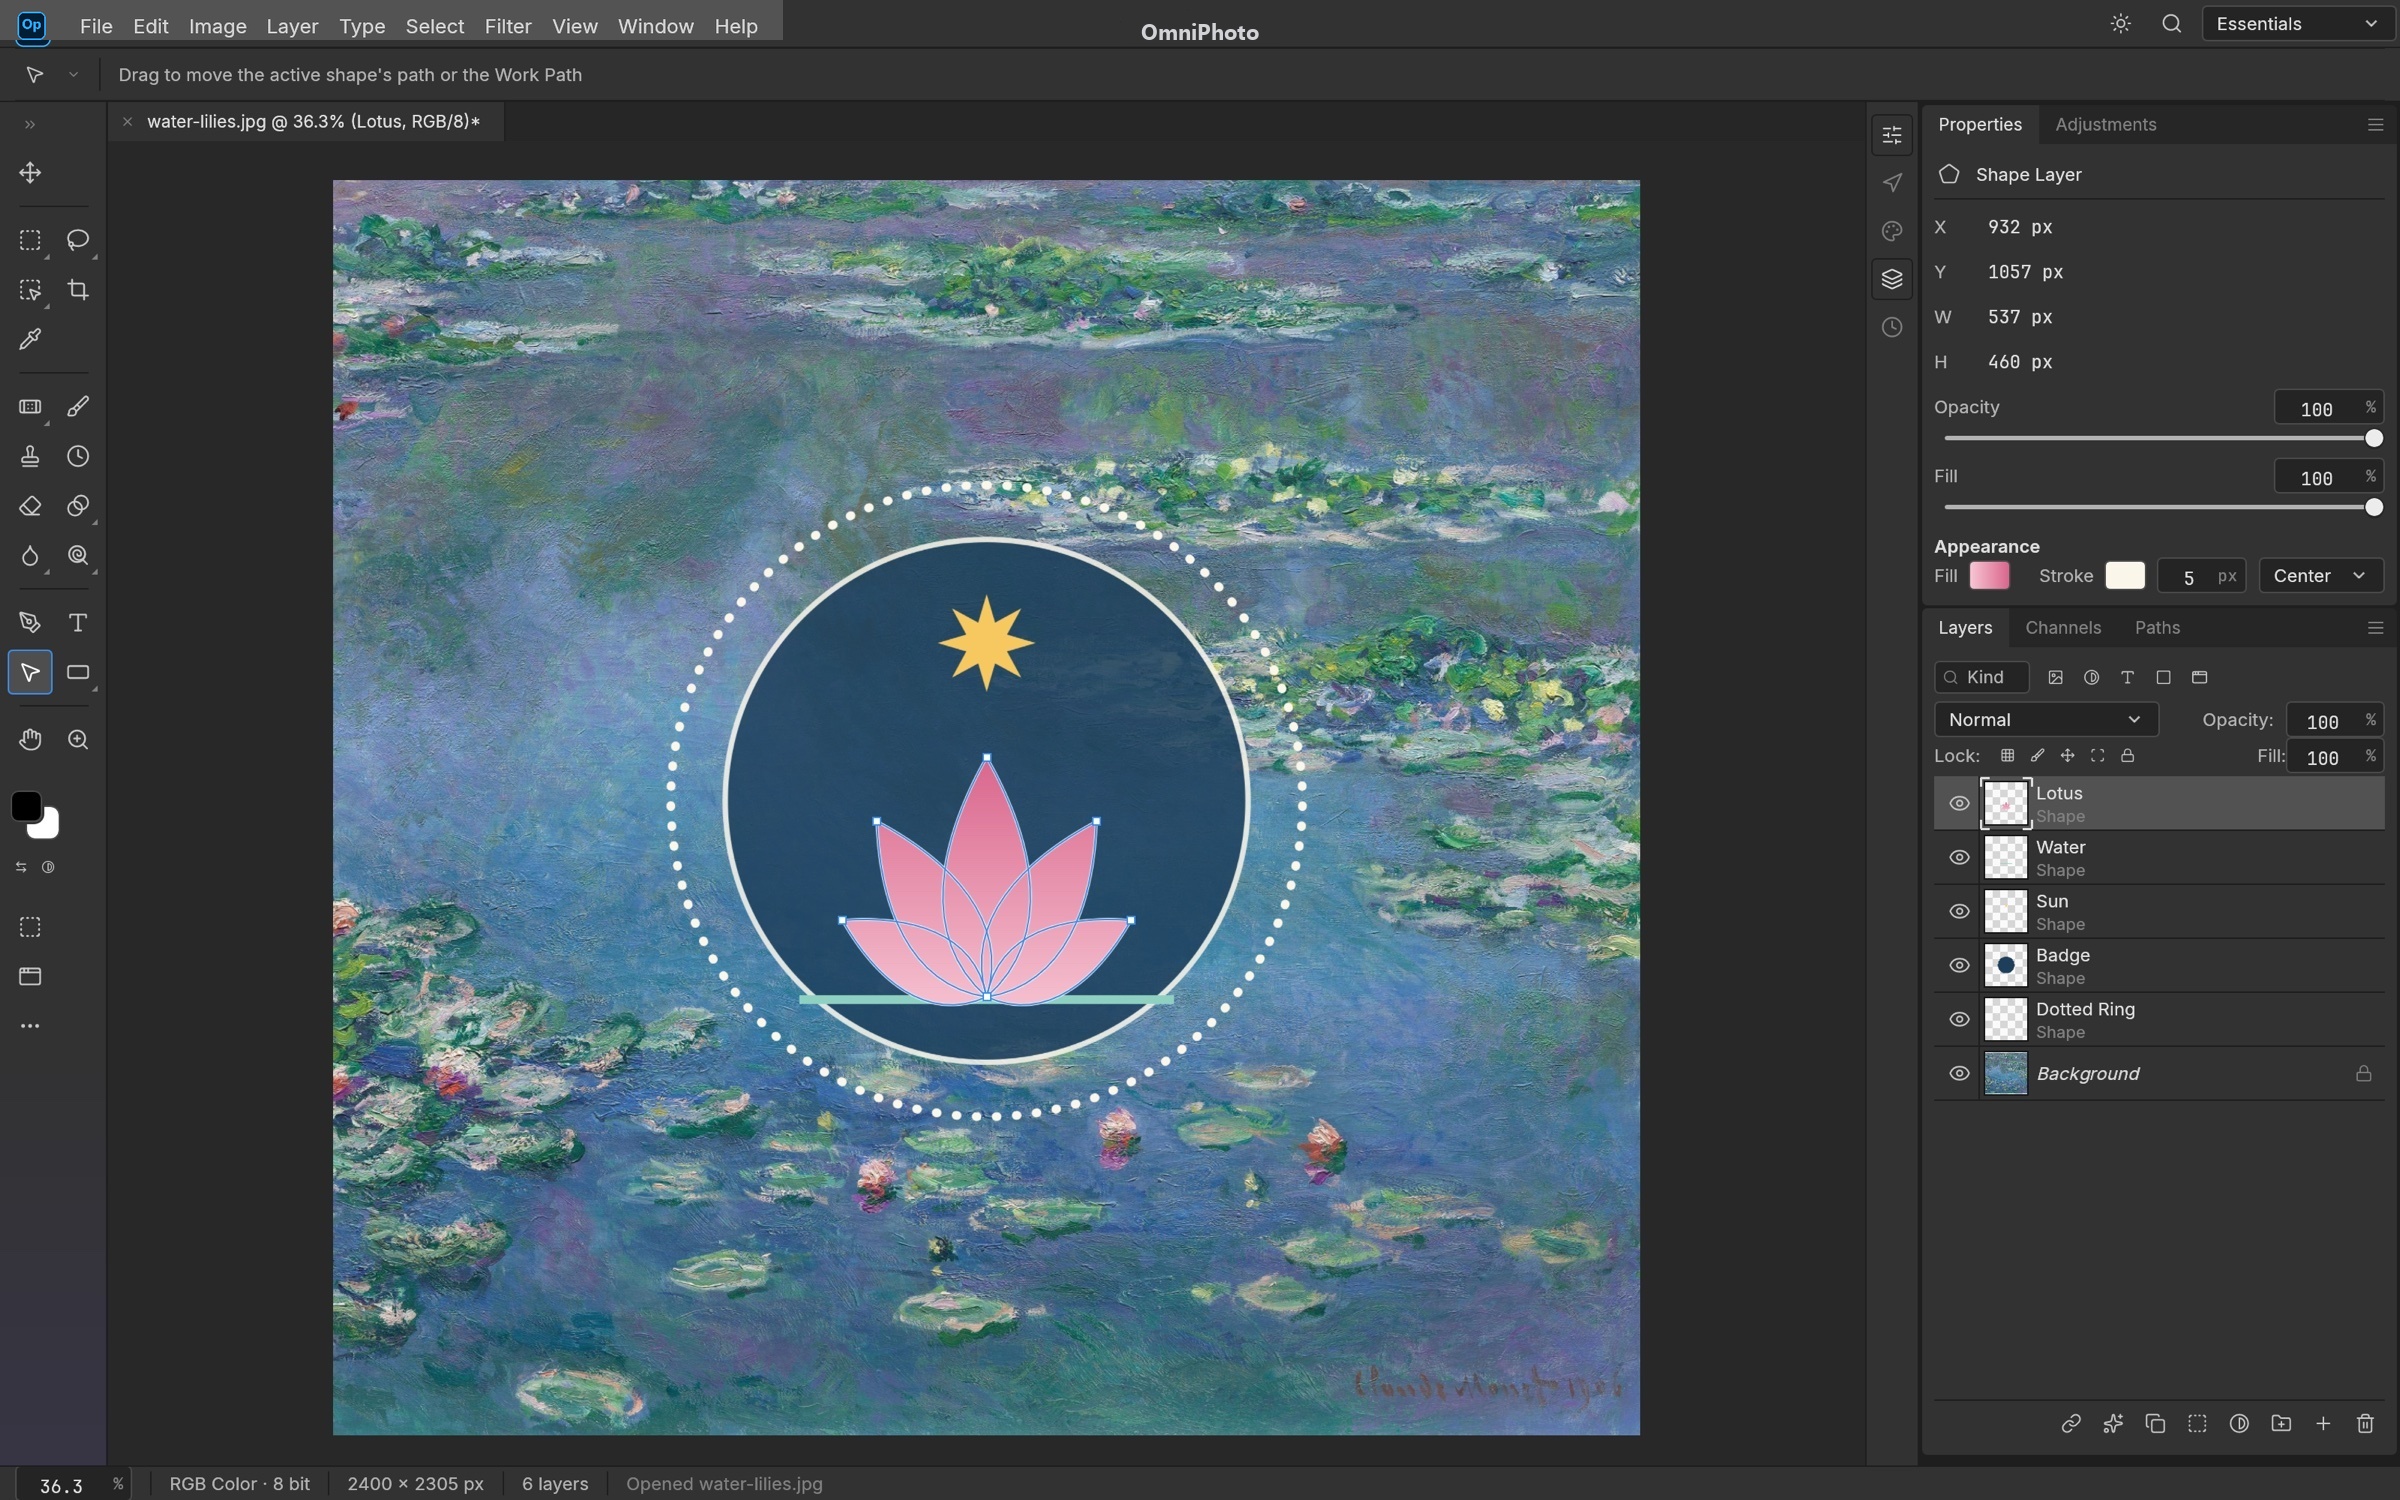Toggle the light/dark theme sun icon
The image size is (2400, 1500).
point(2120,24)
